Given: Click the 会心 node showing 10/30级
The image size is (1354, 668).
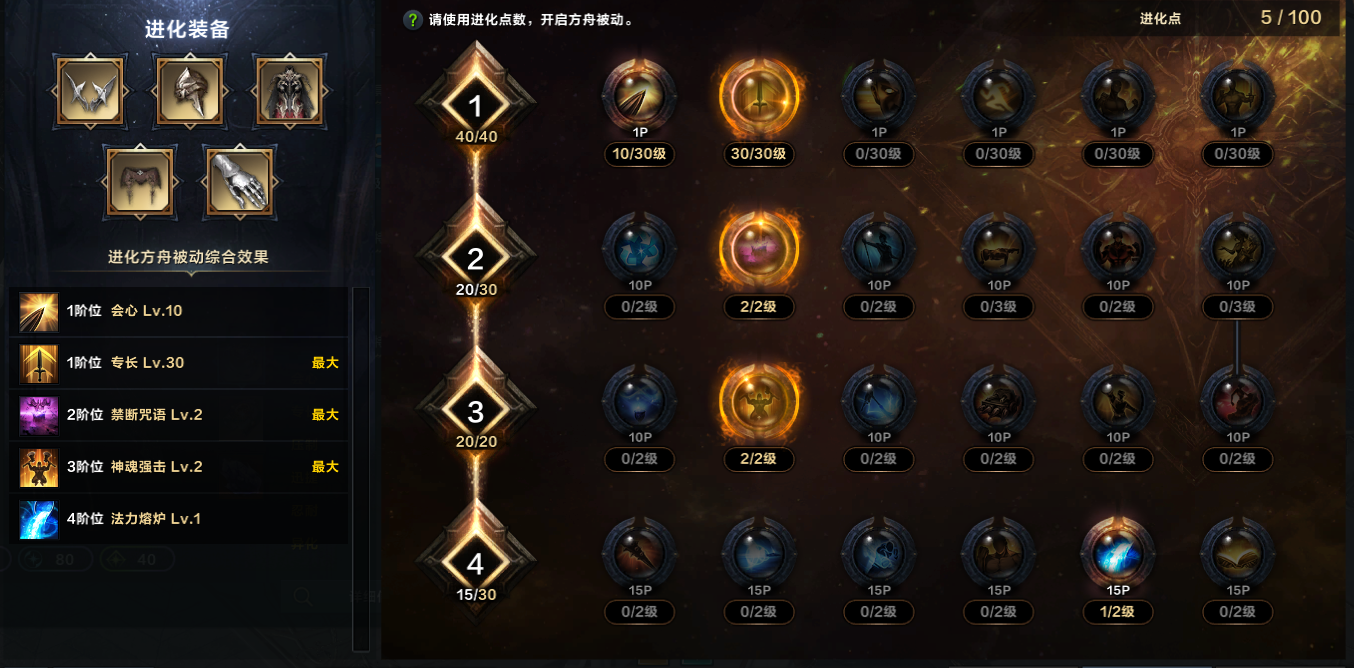Looking at the screenshot, I should (639, 94).
